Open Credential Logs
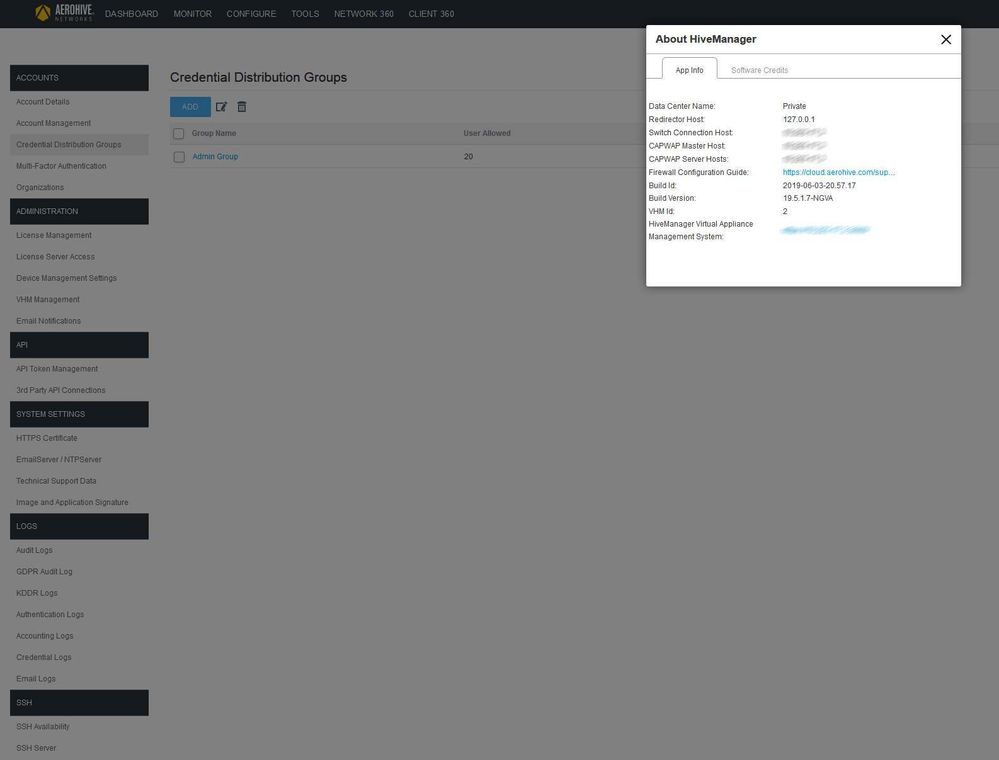The width and height of the screenshot is (999, 760). (x=44, y=657)
